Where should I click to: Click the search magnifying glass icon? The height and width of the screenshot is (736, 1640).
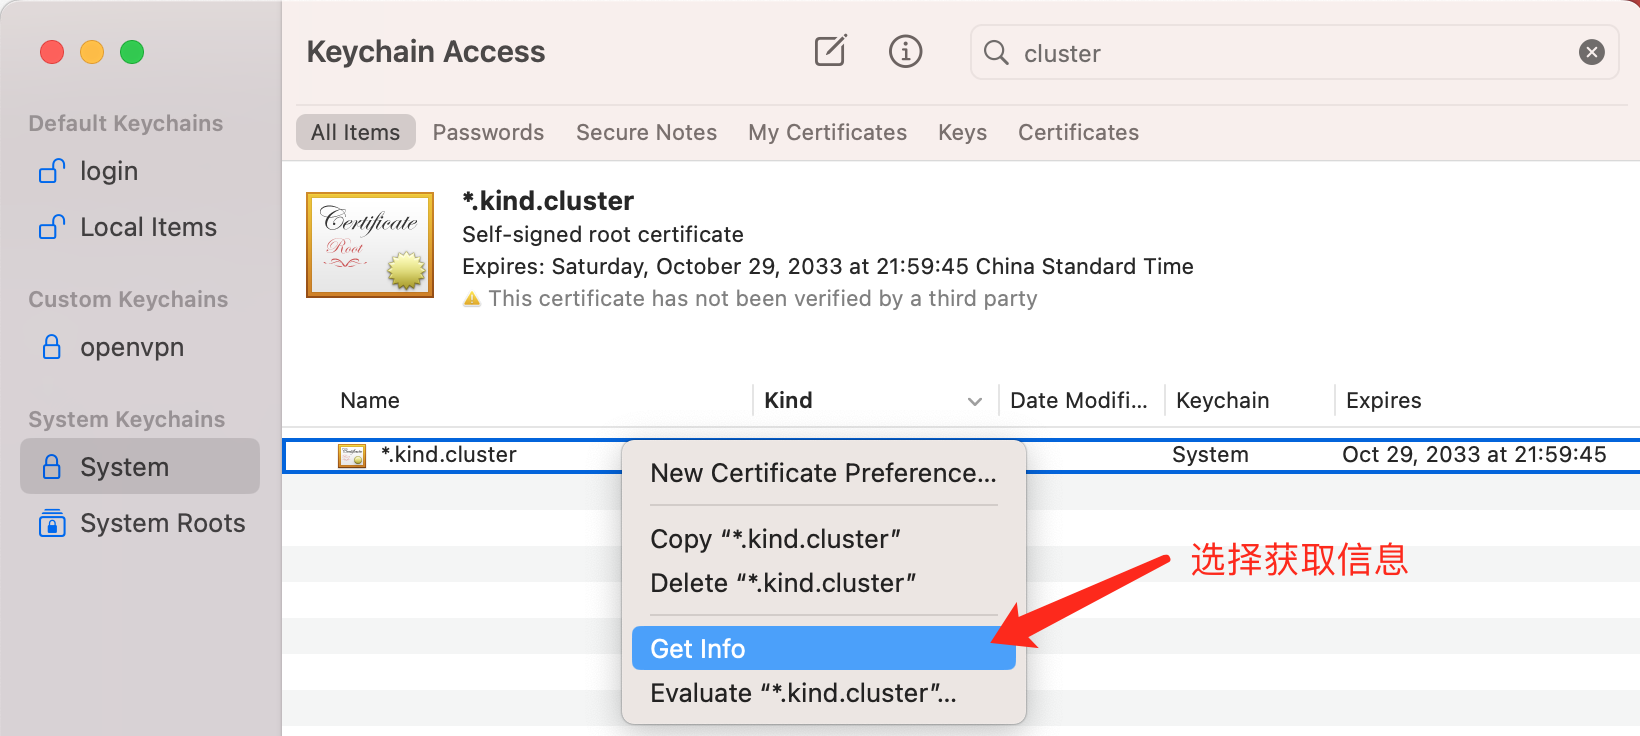pos(996,52)
